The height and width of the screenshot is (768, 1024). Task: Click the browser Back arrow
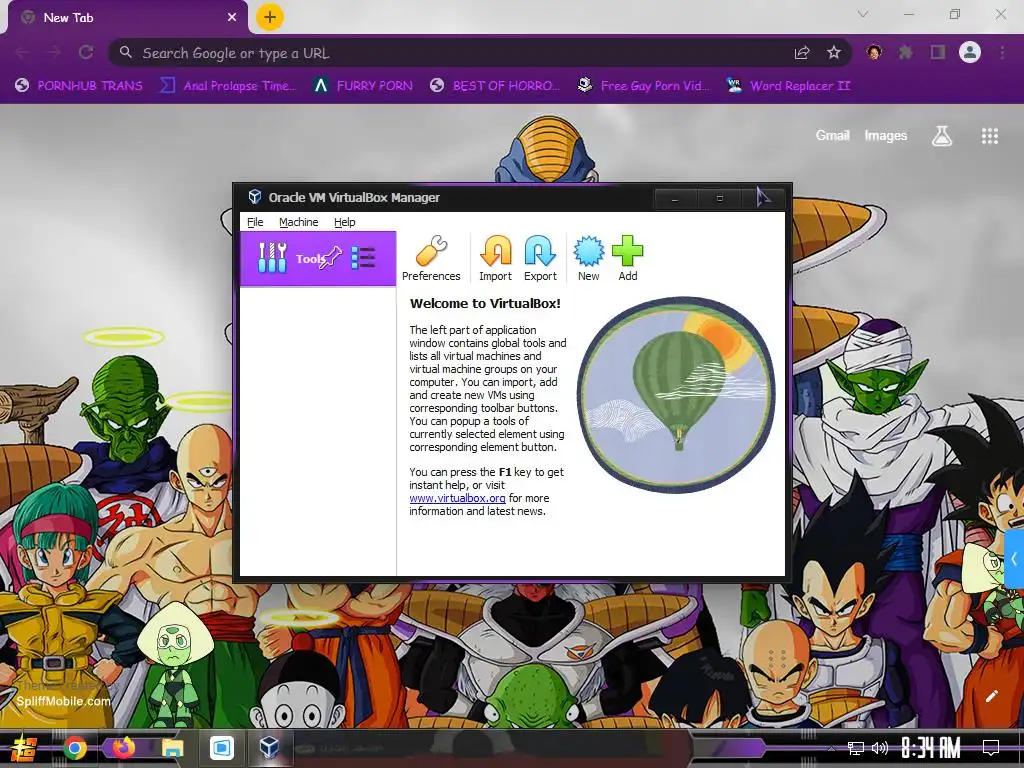22,53
